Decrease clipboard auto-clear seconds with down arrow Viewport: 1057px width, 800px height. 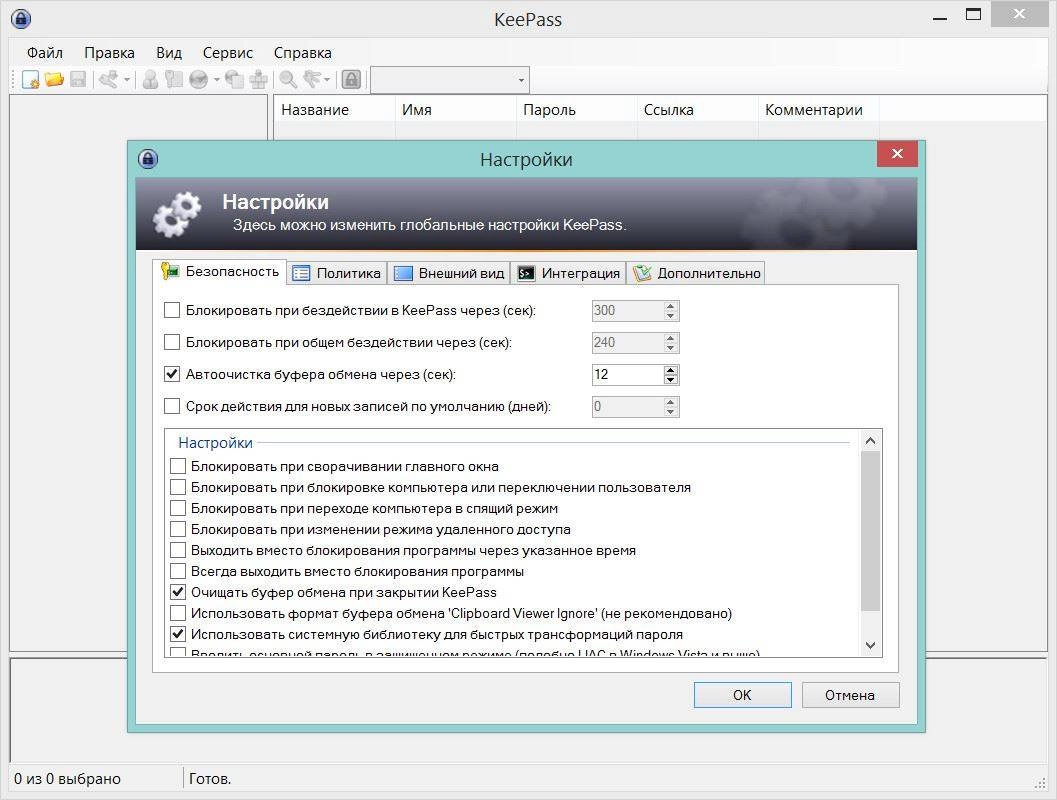point(670,379)
